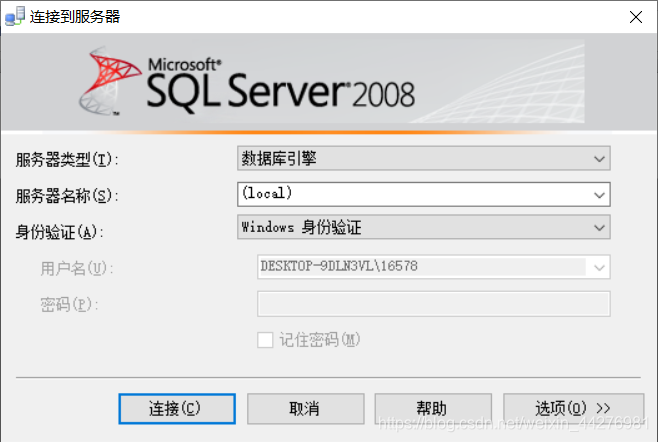Image resolution: width=658 pixels, height=442 pixels.
Task: Close the 连接到服务器 dialog window
Action: [x=636, y=17]
